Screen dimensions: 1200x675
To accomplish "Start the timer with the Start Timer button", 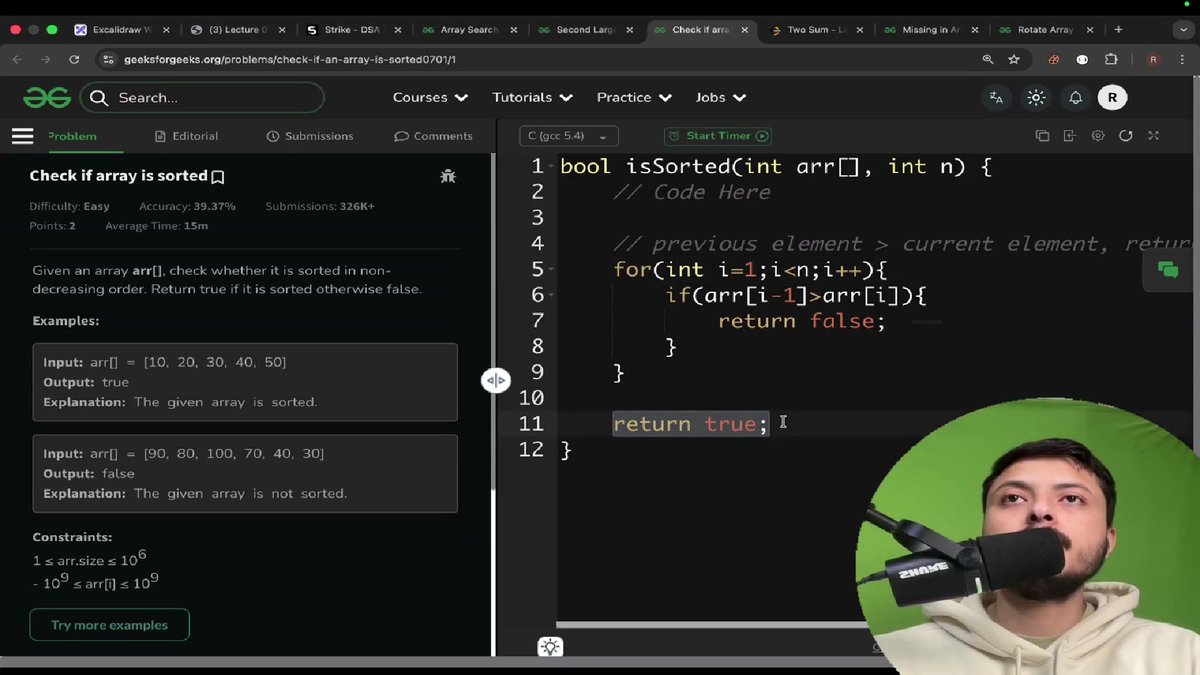I will [x=717, y=135].
